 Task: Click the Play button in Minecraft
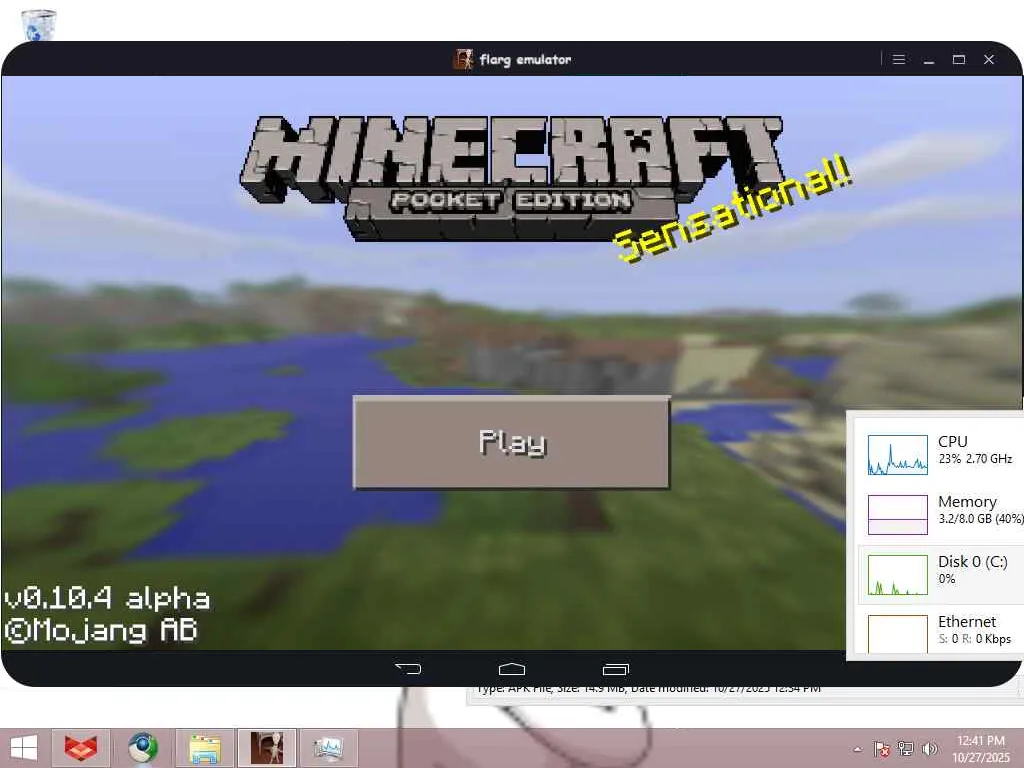tap(511, 441)
